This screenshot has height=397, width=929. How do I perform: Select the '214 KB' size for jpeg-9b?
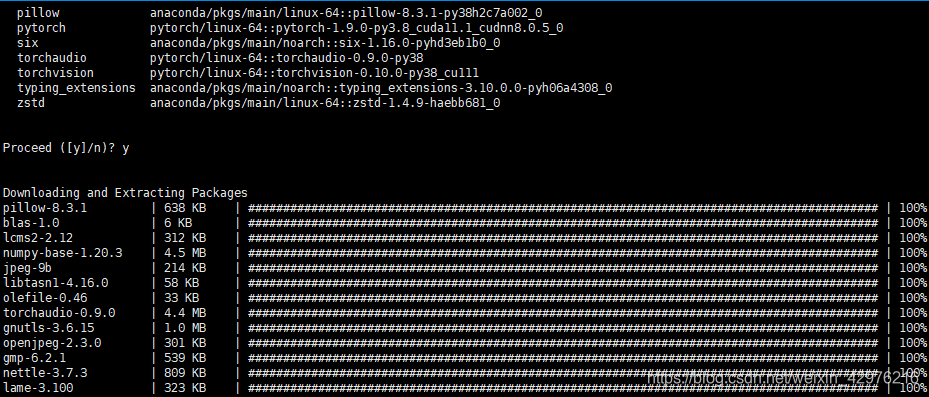click(x=185, y=268)
